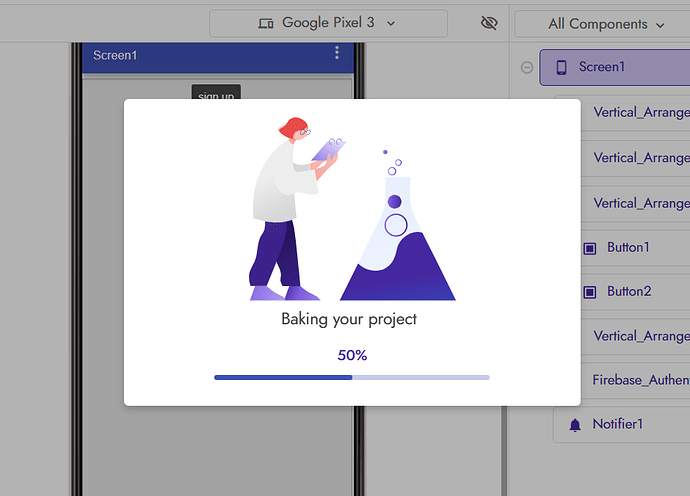
Task: Click the three-dot menu in the Screen1 title bar
Action: click(337, 53)
